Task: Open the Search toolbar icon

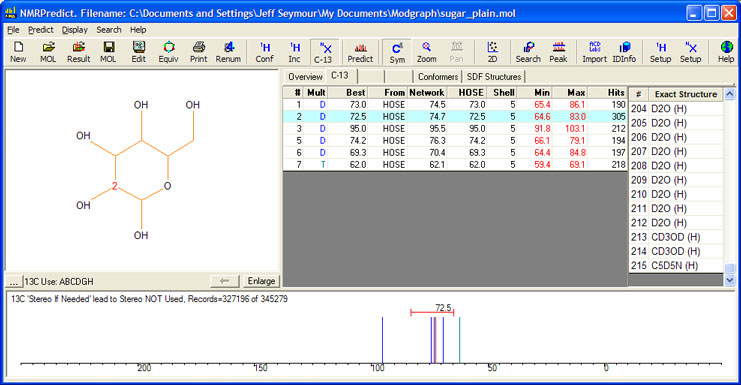Action: coord(528,52)
